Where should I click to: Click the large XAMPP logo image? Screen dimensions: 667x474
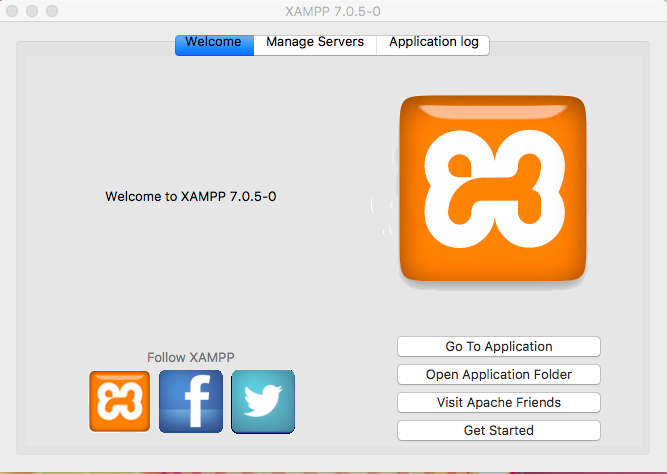tap(493, 188)
